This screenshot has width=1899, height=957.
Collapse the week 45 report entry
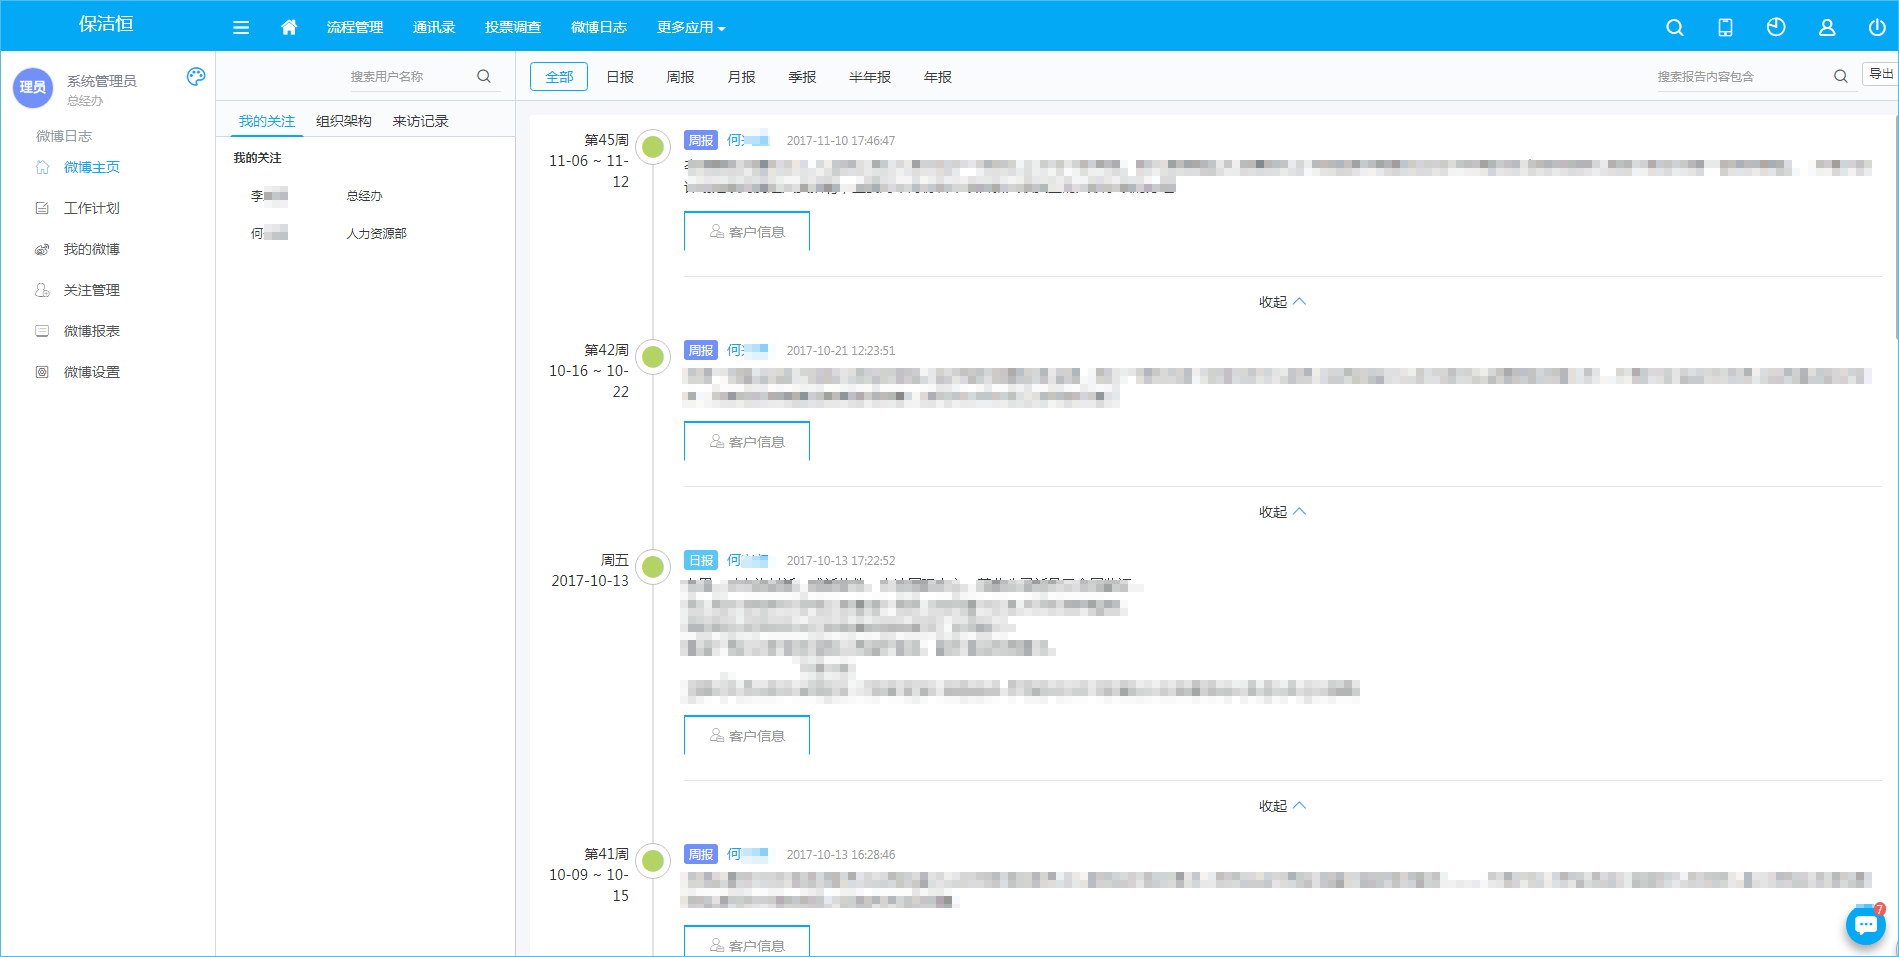1281,302
